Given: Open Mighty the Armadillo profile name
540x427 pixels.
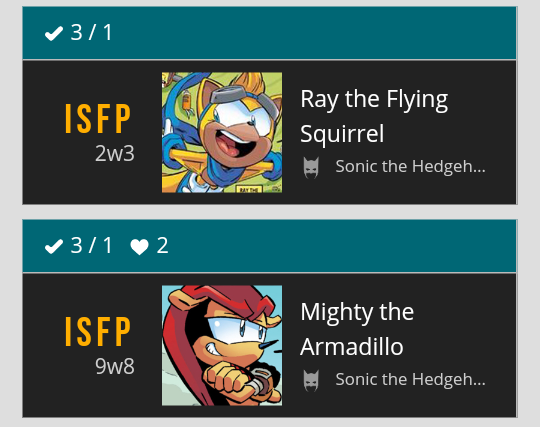Looking at the screenshot, I should point(357,329).
